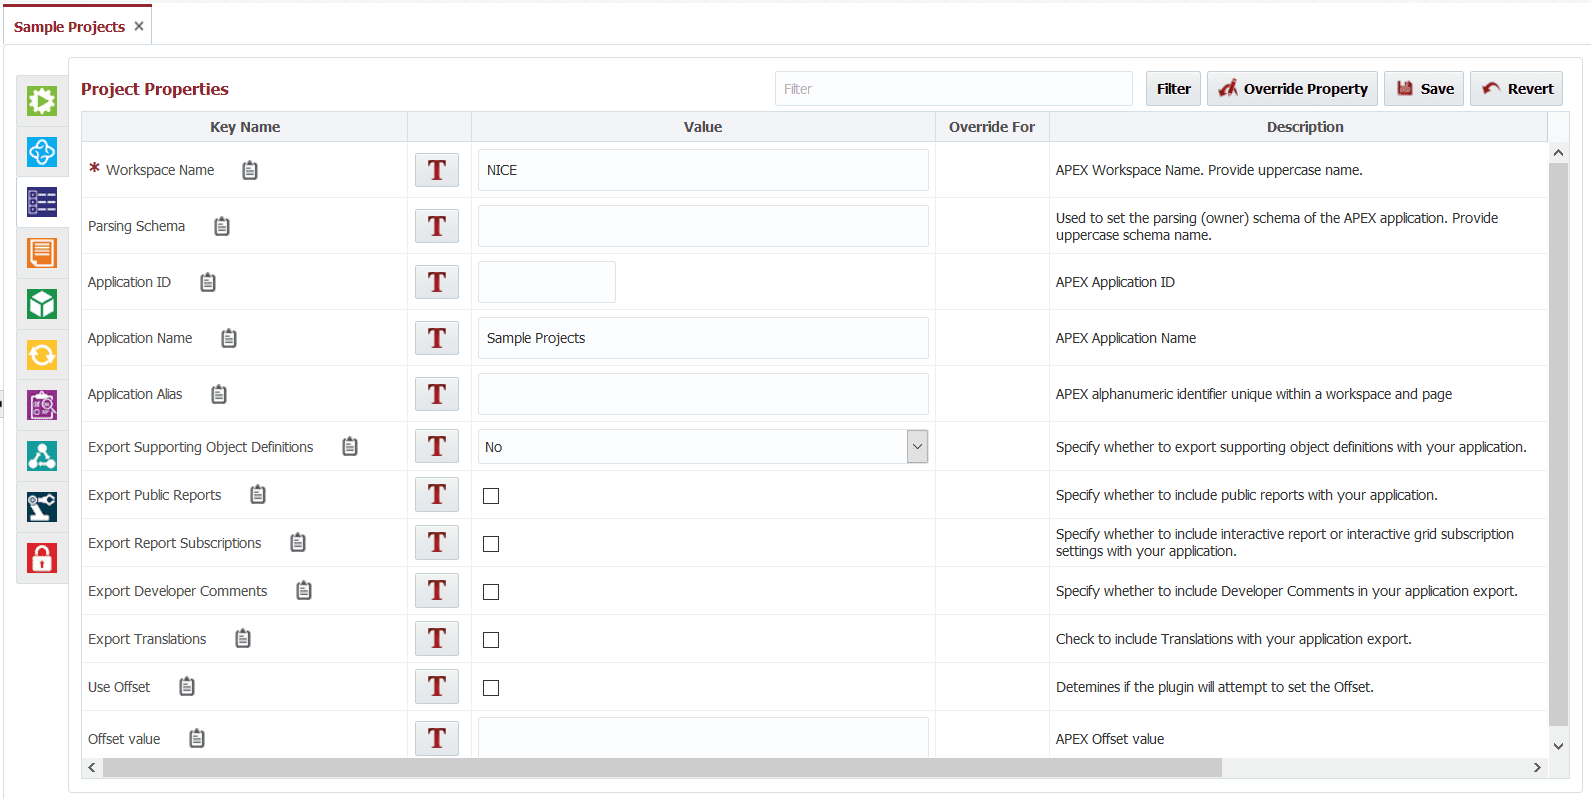The height and width of the screenshot is (799, 1591).
Task: Click the horizontal scrollbar right arrow
Action: 1537,768
